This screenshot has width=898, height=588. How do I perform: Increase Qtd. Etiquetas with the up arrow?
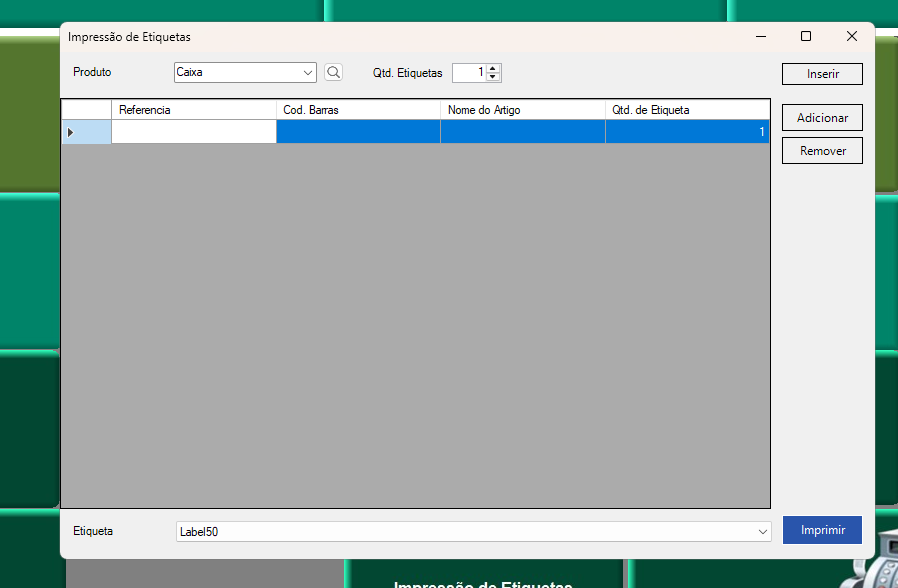[x=492, y=69]
